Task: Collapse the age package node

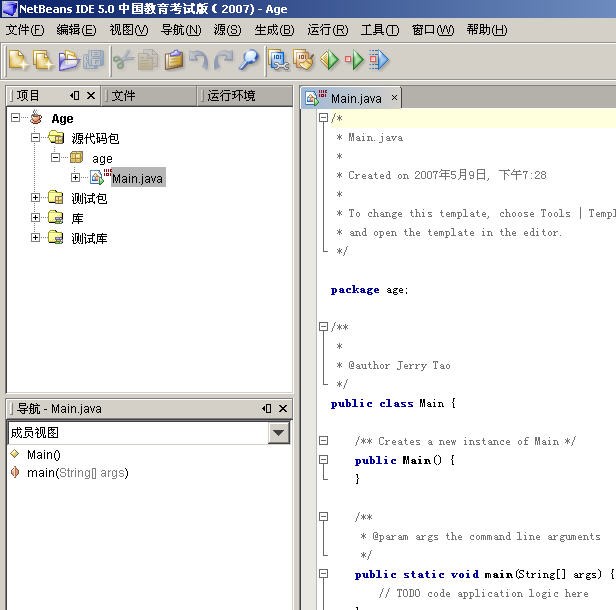Action: [x=55, y=158]
